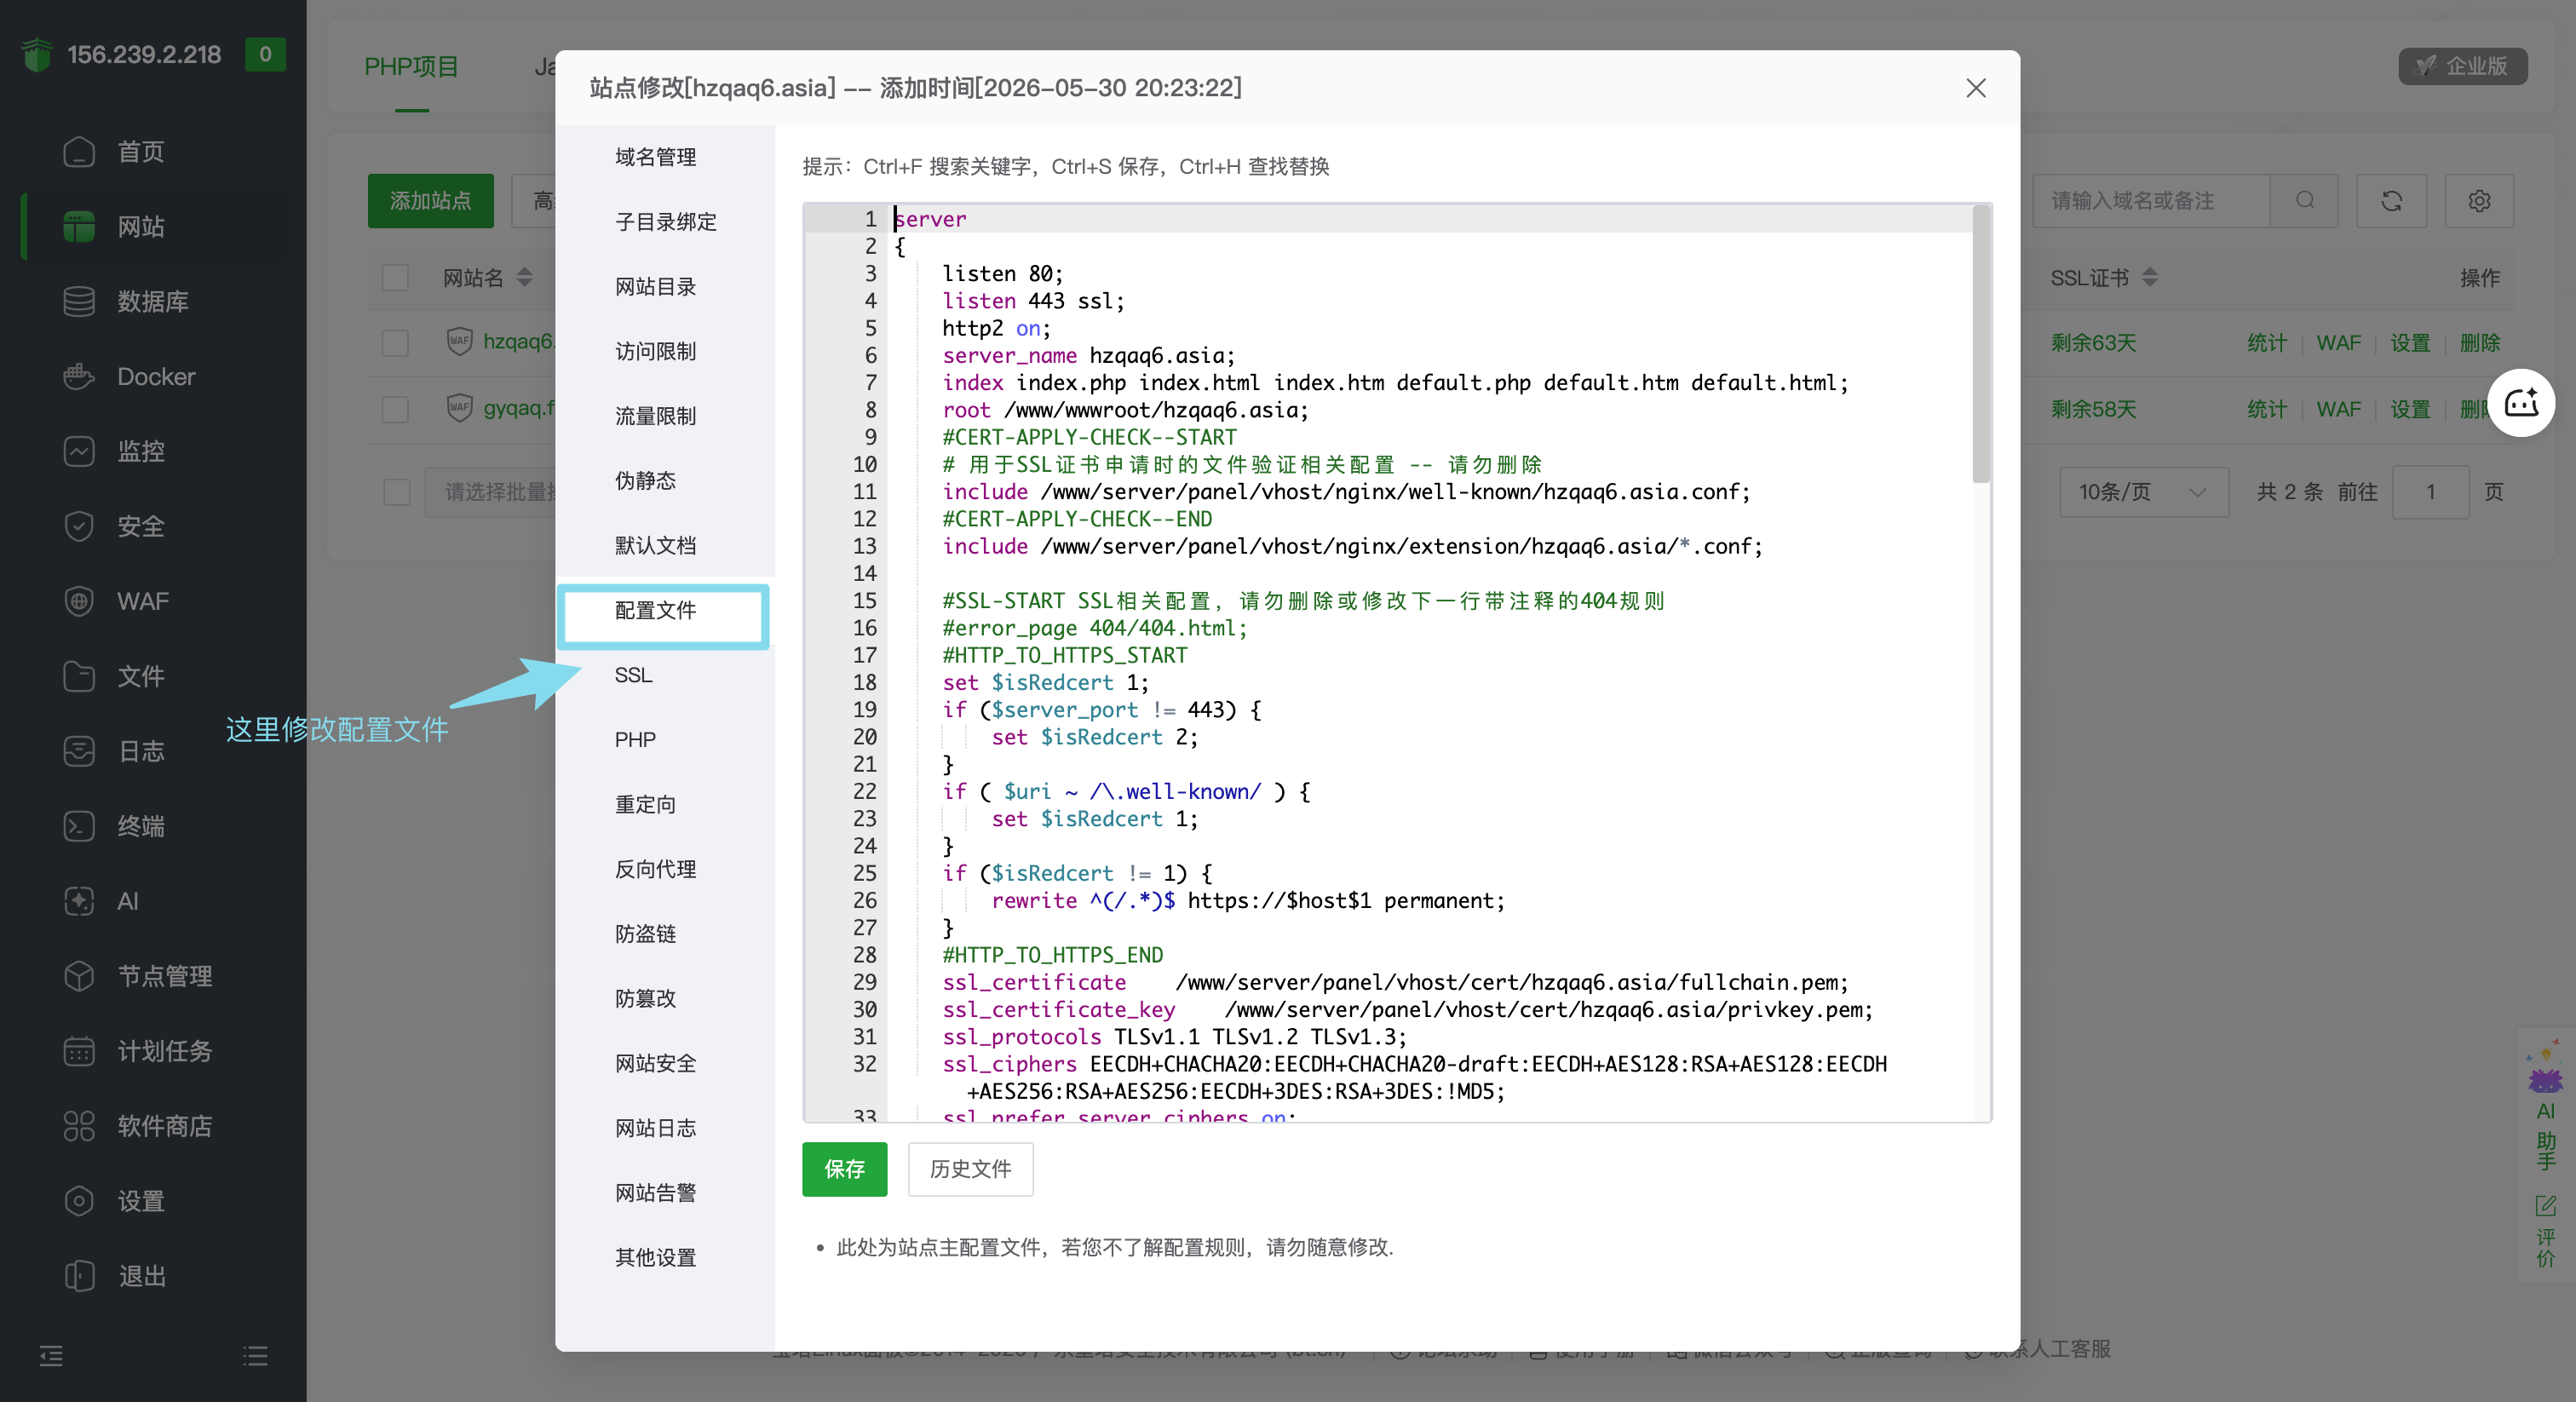Screen dimensions: 2576x1402
Task: Click the green 保存 button
Action: (844, 1169)
